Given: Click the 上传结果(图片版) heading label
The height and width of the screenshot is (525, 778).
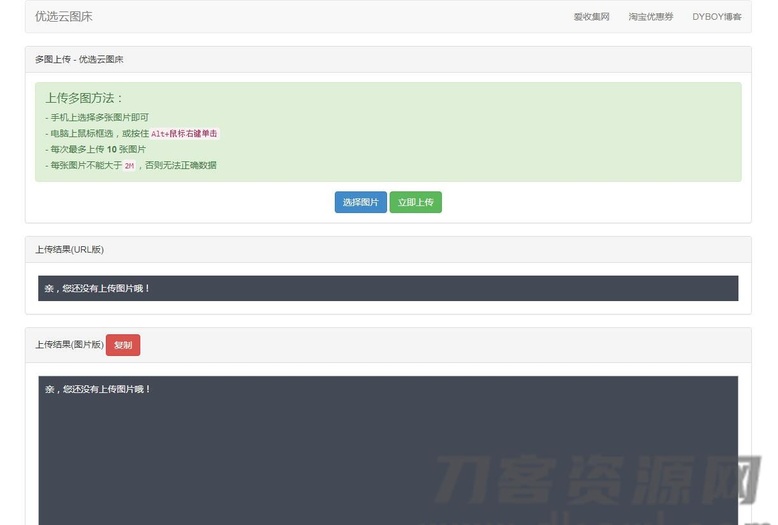Looking at the screenshot, I should point(69,345).
